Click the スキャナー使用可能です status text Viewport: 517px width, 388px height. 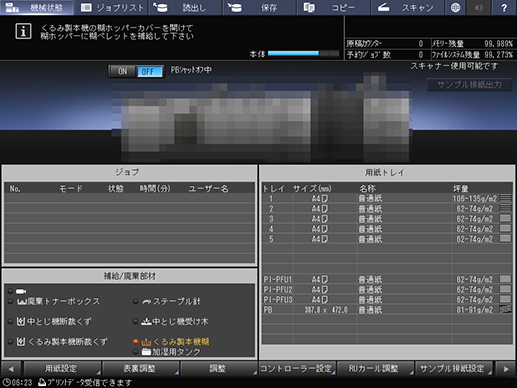pyautogui.click(x=454, y=66)
